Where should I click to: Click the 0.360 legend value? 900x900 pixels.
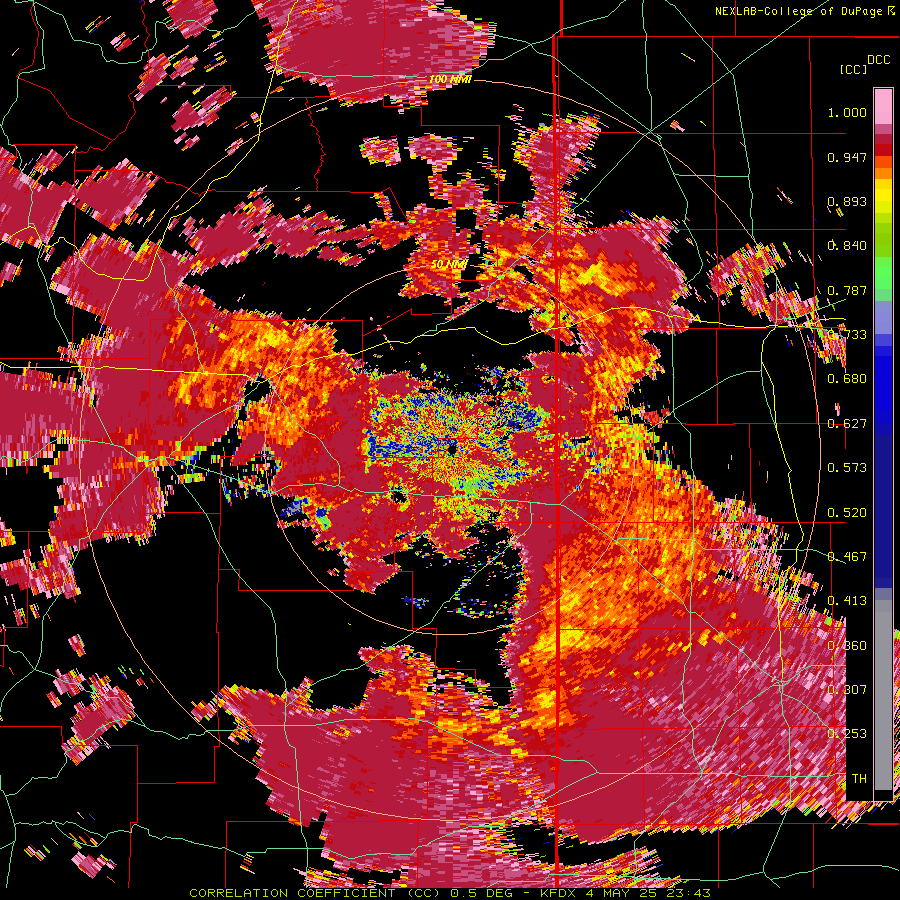(847, 646)
